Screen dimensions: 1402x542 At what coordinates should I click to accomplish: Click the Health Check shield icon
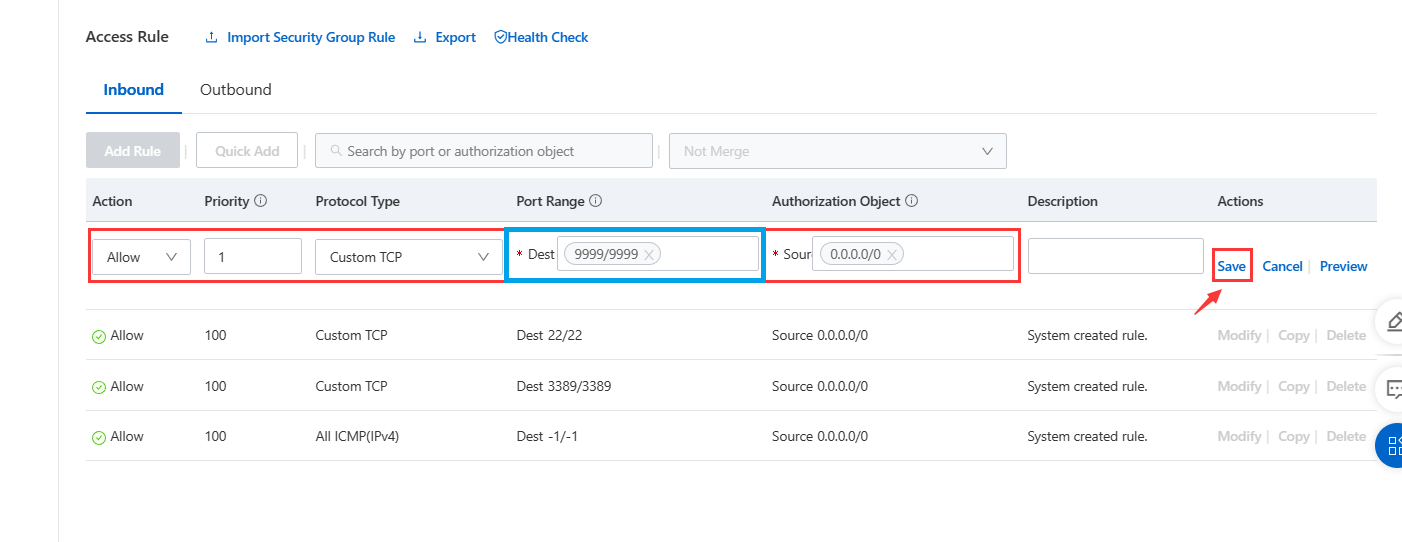pyautogui.click(x=500, y=38)
